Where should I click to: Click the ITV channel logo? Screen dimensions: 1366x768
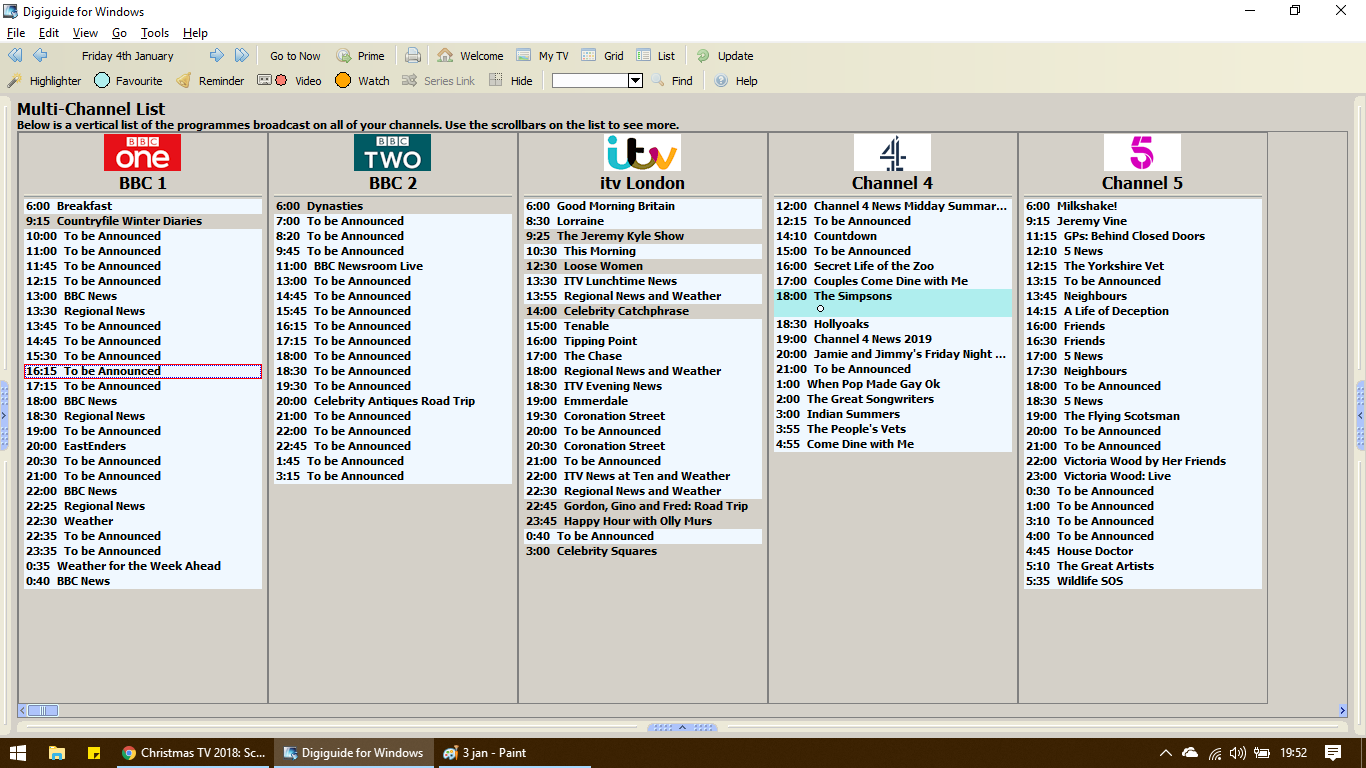click(642, 153)
